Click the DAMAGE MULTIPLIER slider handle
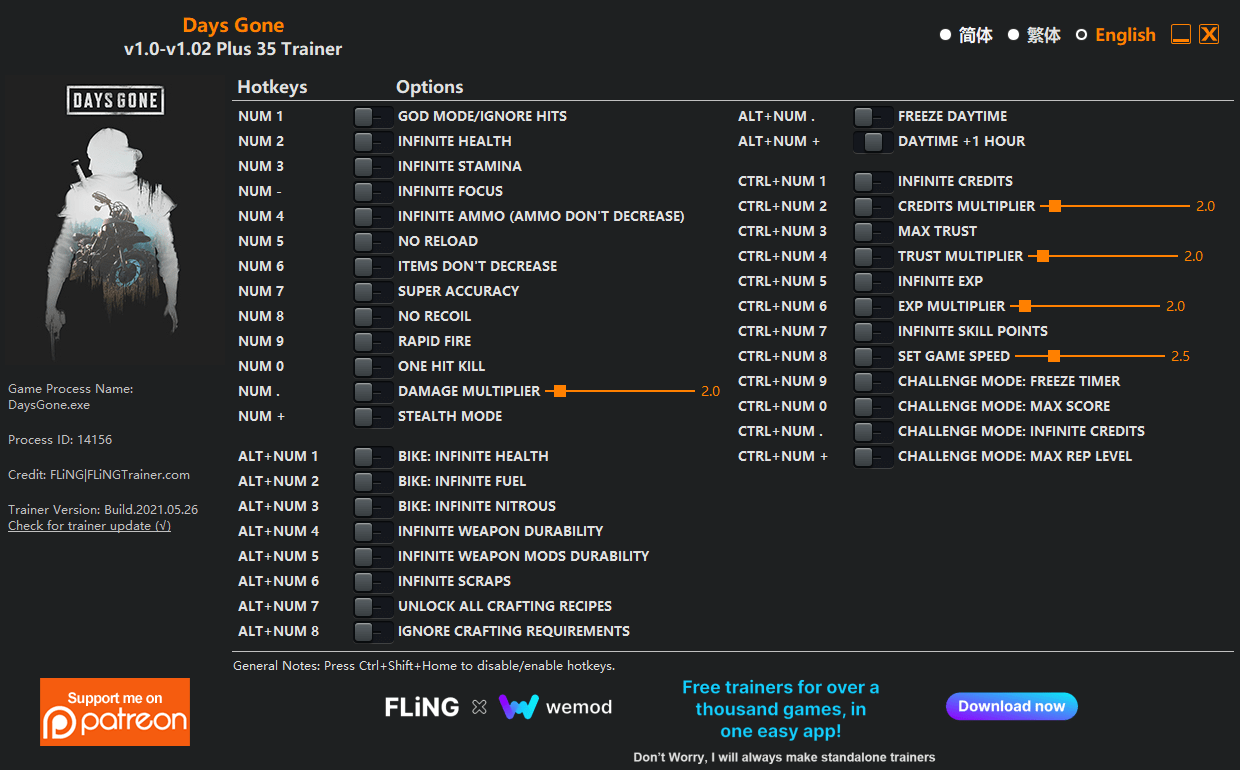This screenshot has height=770, width=1240. click(x=560, y=390)
